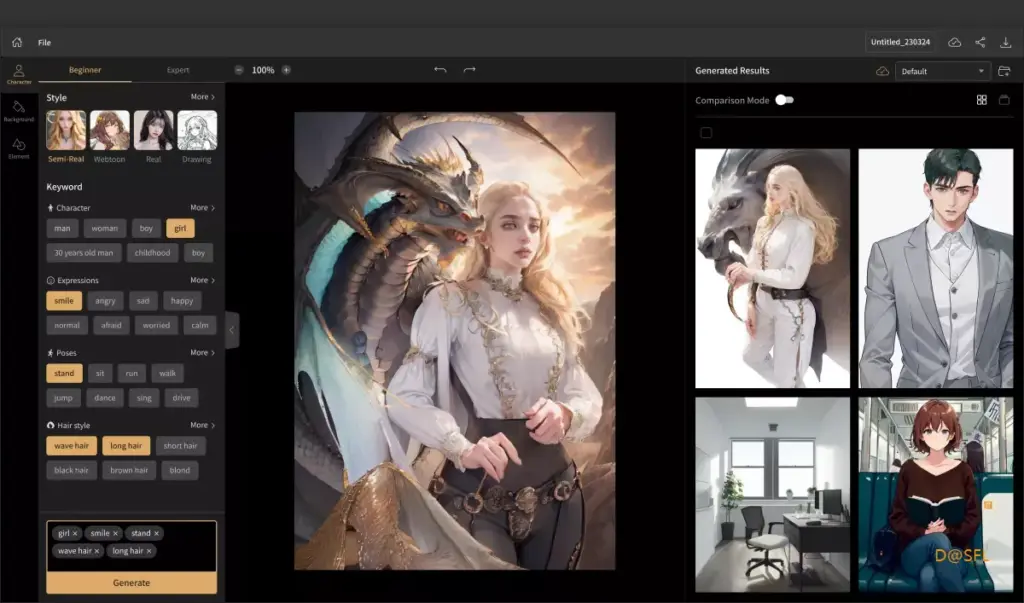Expand More styles

coord(202,97)
